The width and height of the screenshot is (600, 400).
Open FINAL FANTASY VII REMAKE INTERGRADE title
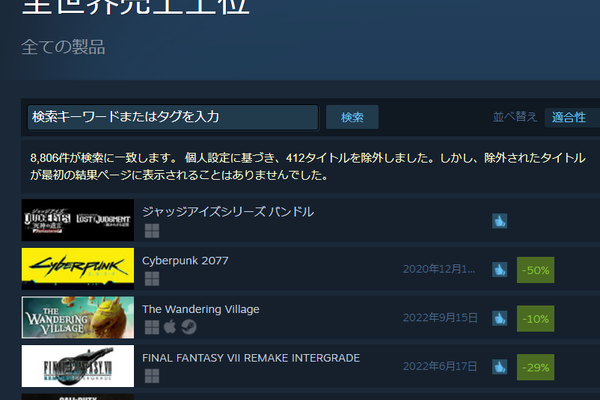click(251, 358)
